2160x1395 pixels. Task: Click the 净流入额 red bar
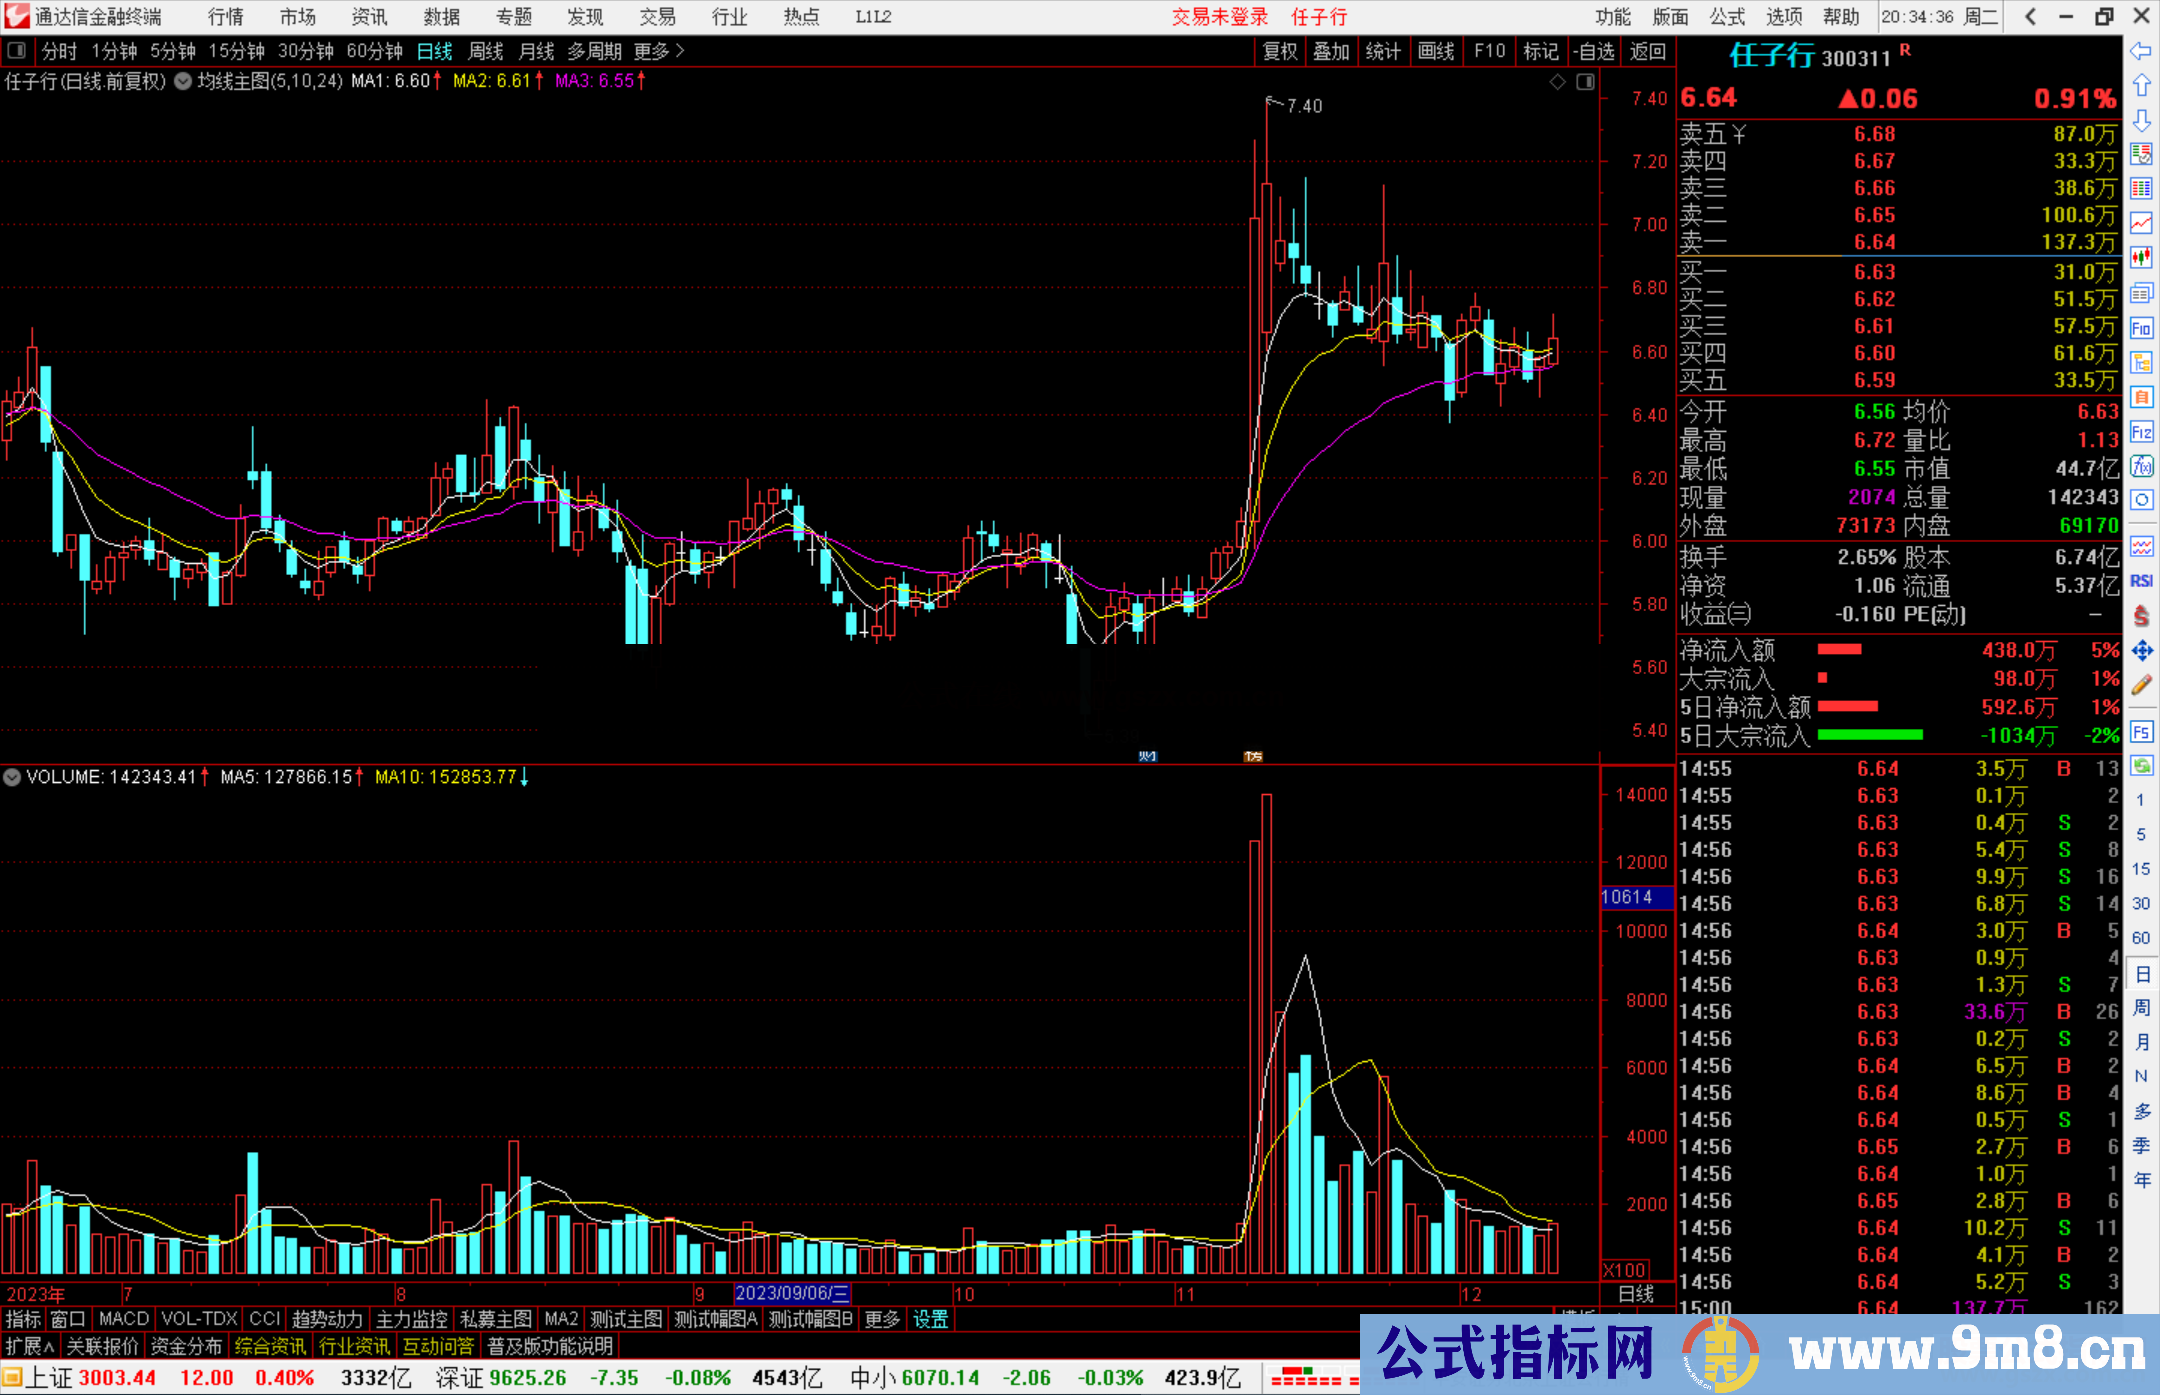1839,650
